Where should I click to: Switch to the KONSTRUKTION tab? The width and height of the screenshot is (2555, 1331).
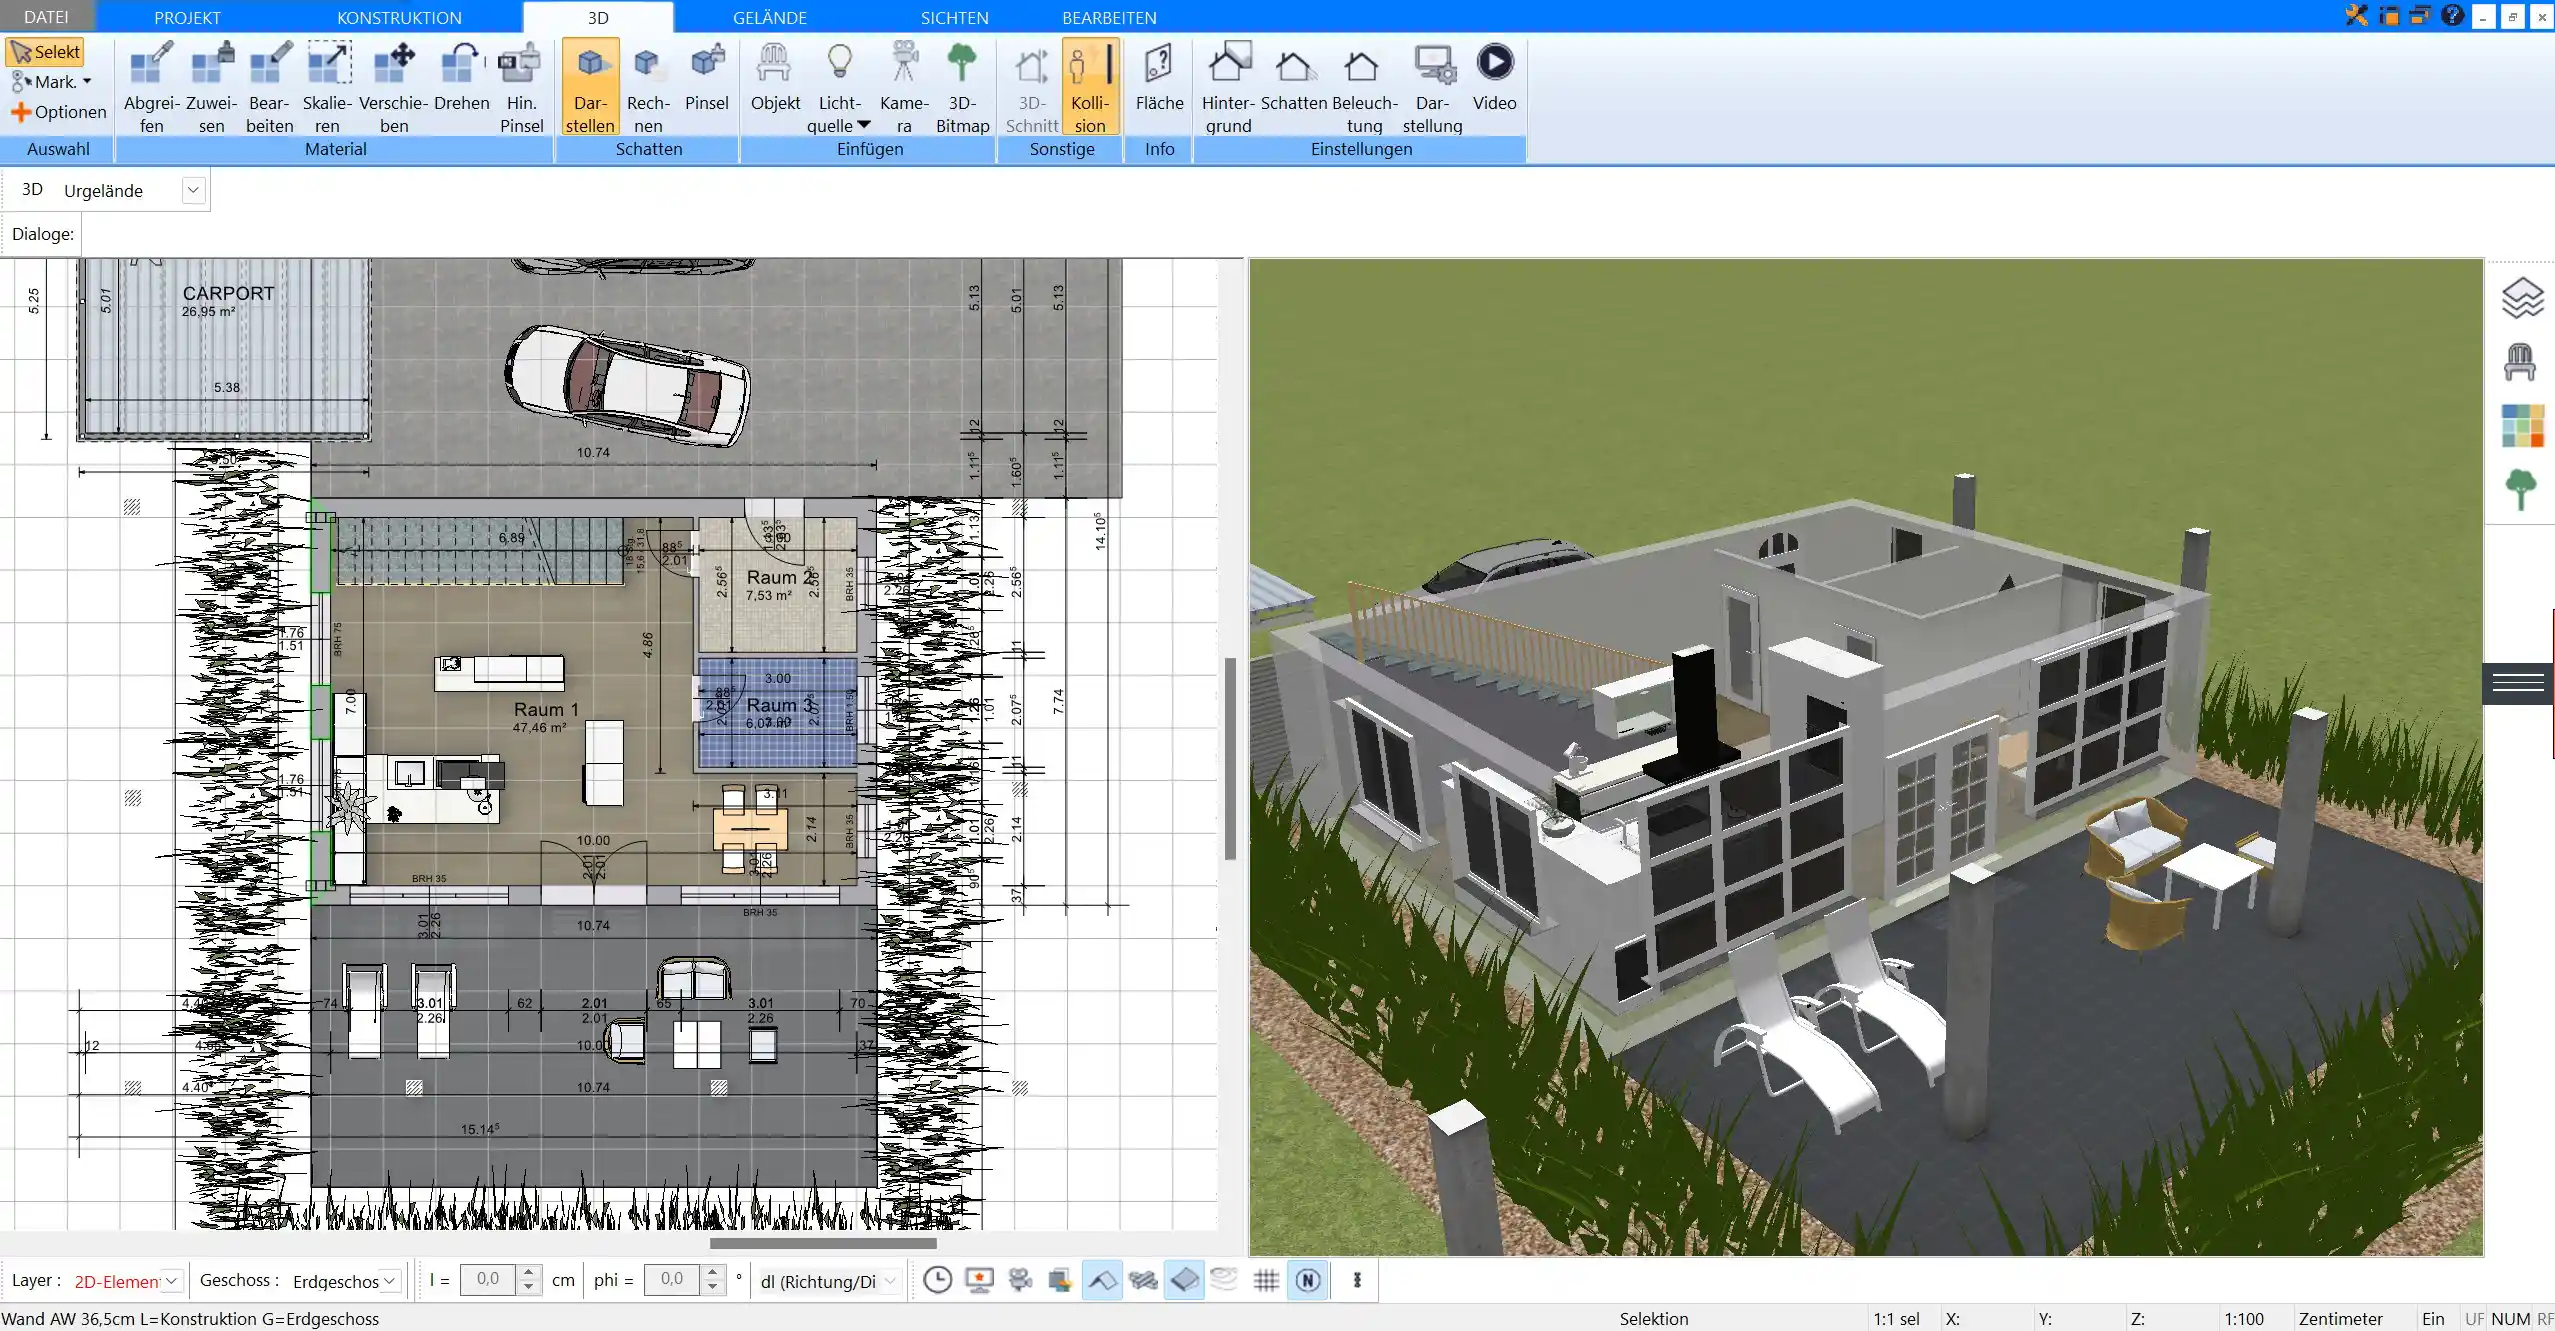(x=399, y=17)
